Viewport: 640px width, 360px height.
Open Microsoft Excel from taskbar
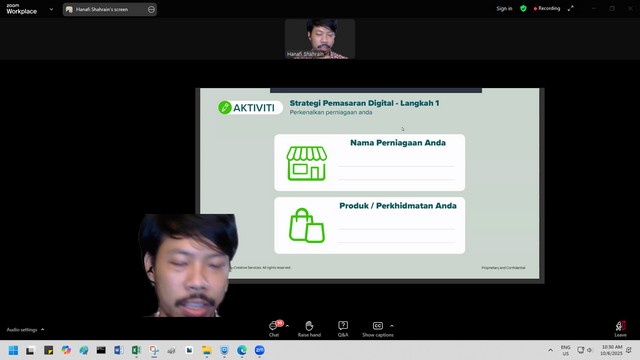coord(136,350)
